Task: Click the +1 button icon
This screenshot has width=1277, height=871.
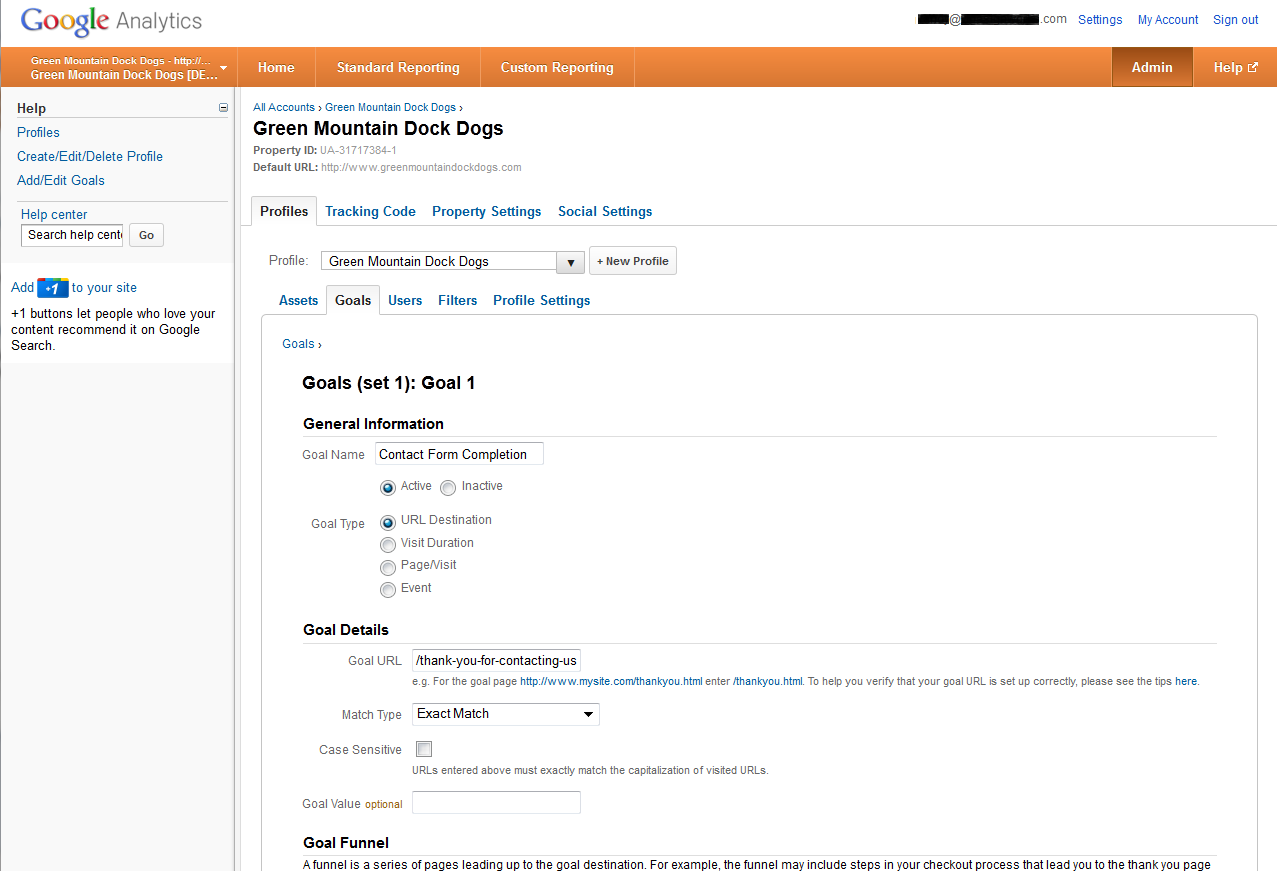Action: (x=53, y=288)
